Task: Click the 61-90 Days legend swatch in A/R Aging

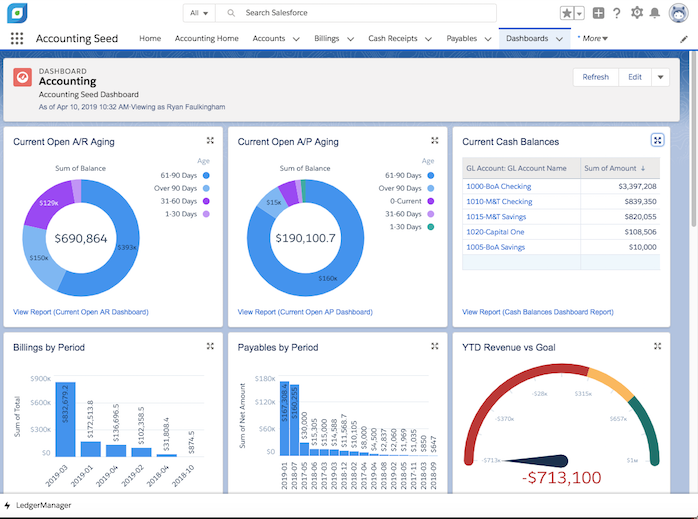Action: [x=205, y=173]
